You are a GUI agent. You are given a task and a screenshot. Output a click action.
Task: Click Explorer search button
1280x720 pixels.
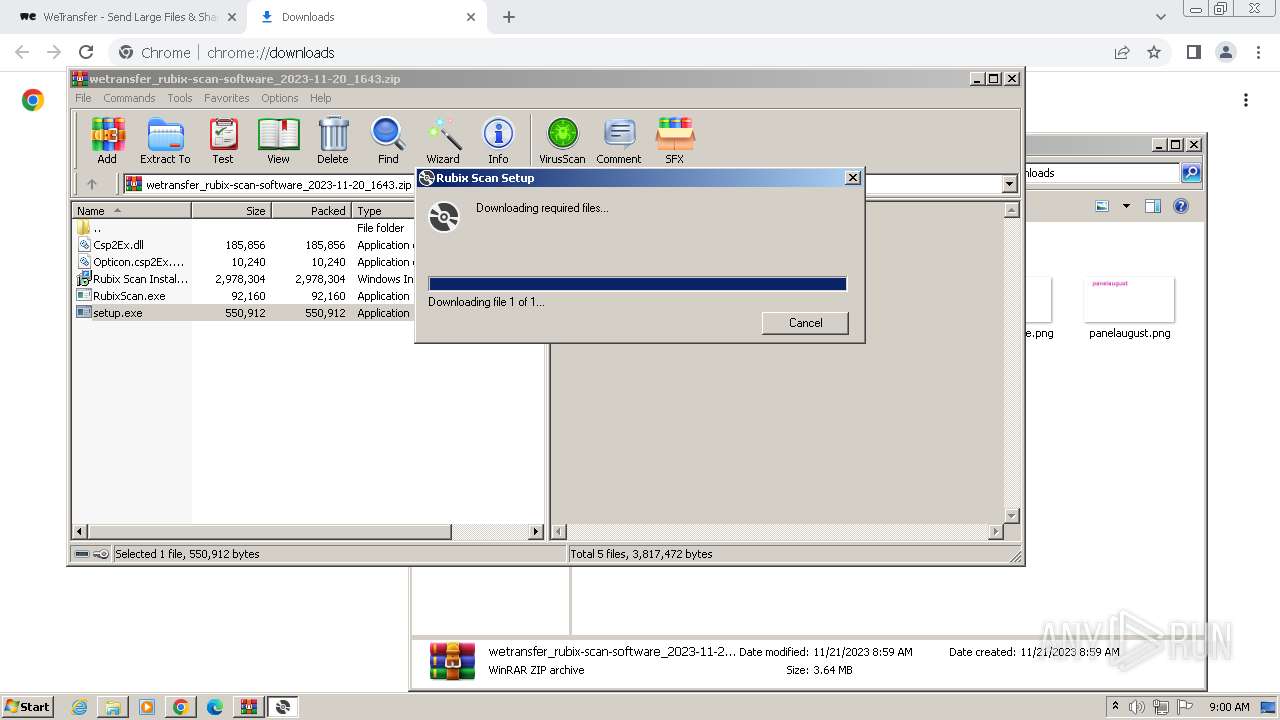click(x=1191, y=173)
